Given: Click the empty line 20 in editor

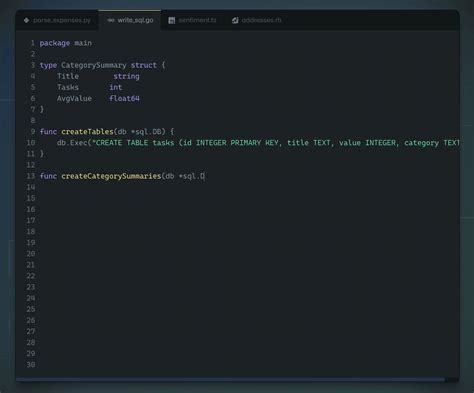Looking at the screenshot, I should pos(247,254).
